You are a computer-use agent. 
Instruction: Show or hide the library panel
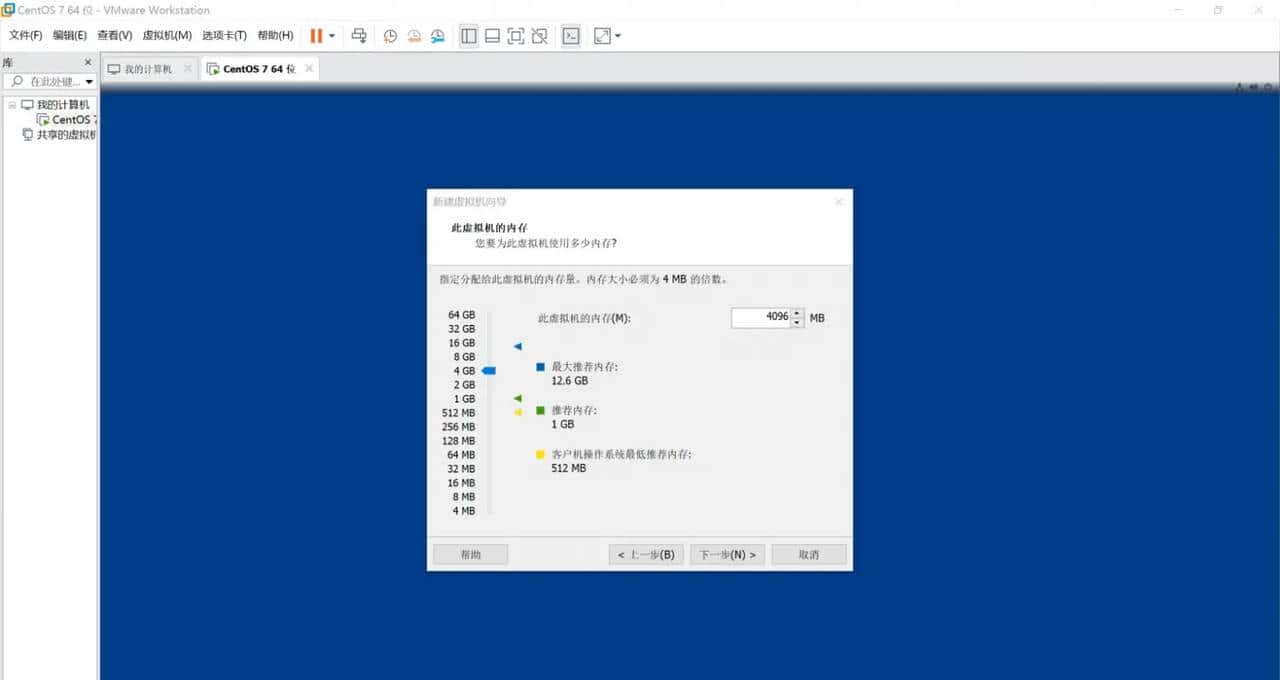pos(469,35)
